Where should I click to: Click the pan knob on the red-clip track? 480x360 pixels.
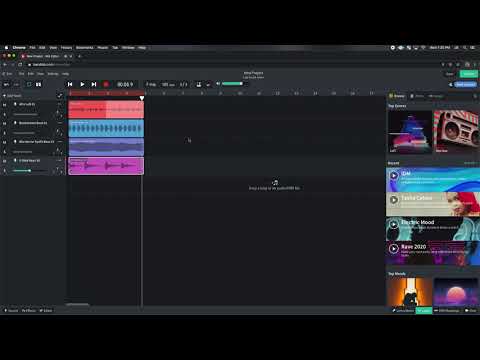[x=58, y=114]
